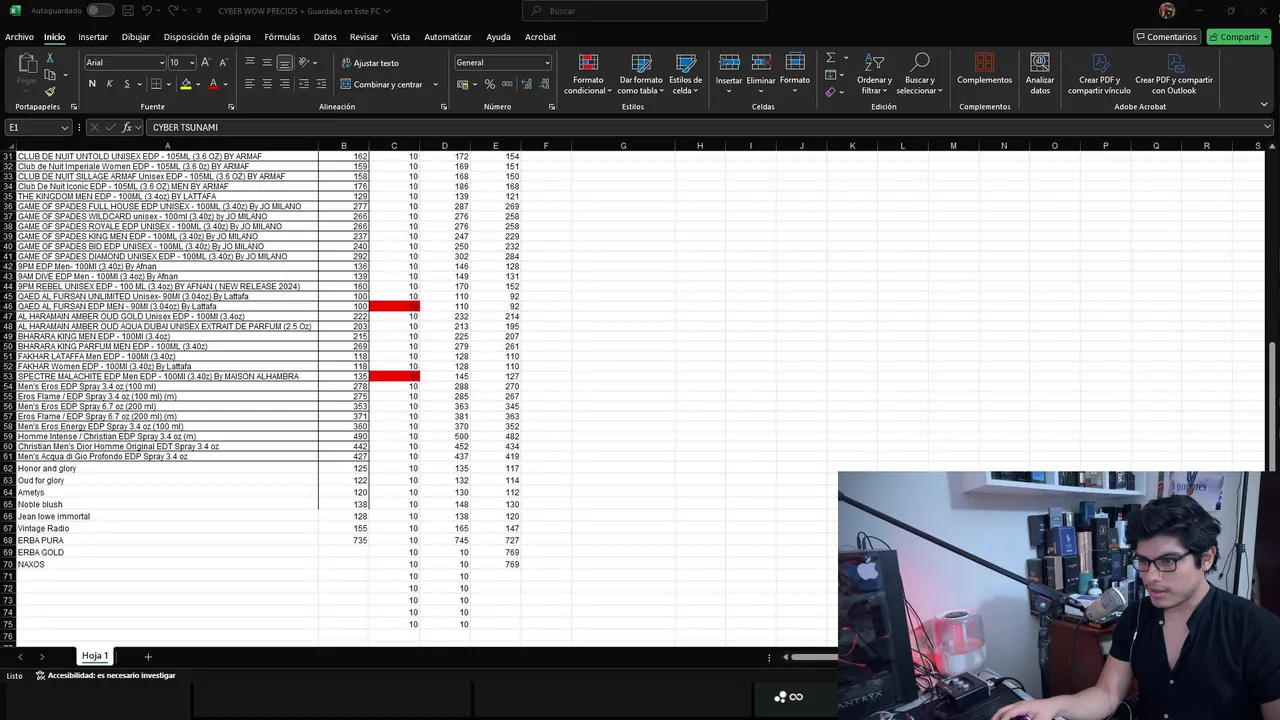Screen dimensions: 1280x720
Task: Click the Fill down icon
Action: (x=830, y=75)
